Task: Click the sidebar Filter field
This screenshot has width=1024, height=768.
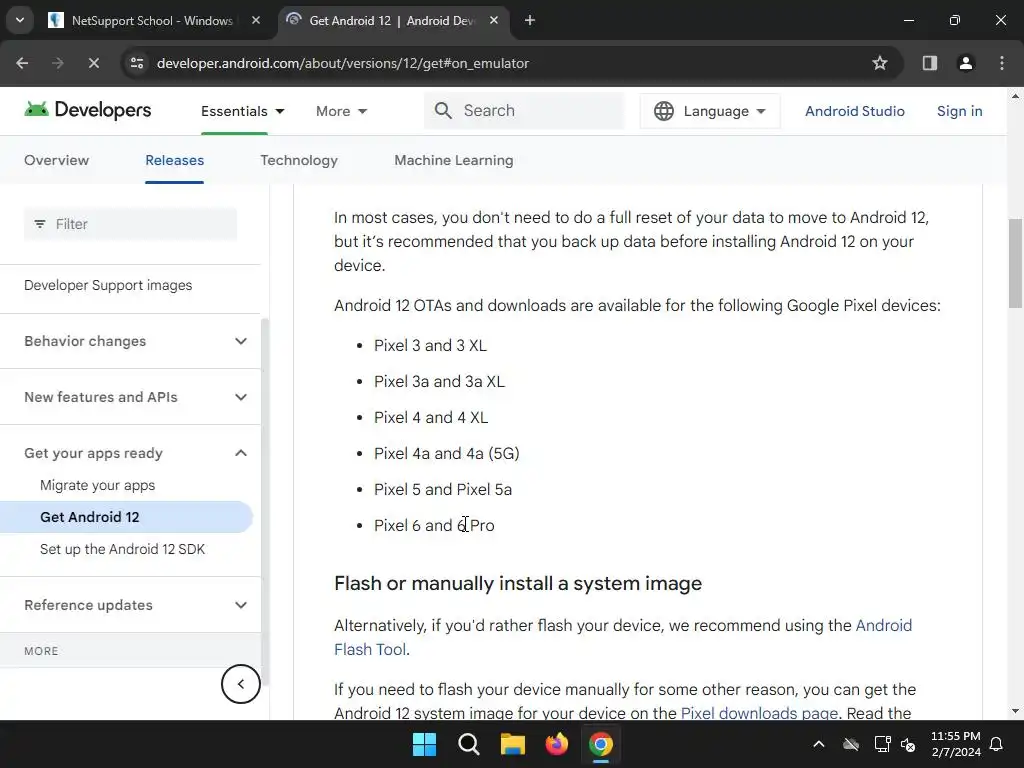Action: coord(130,224)
